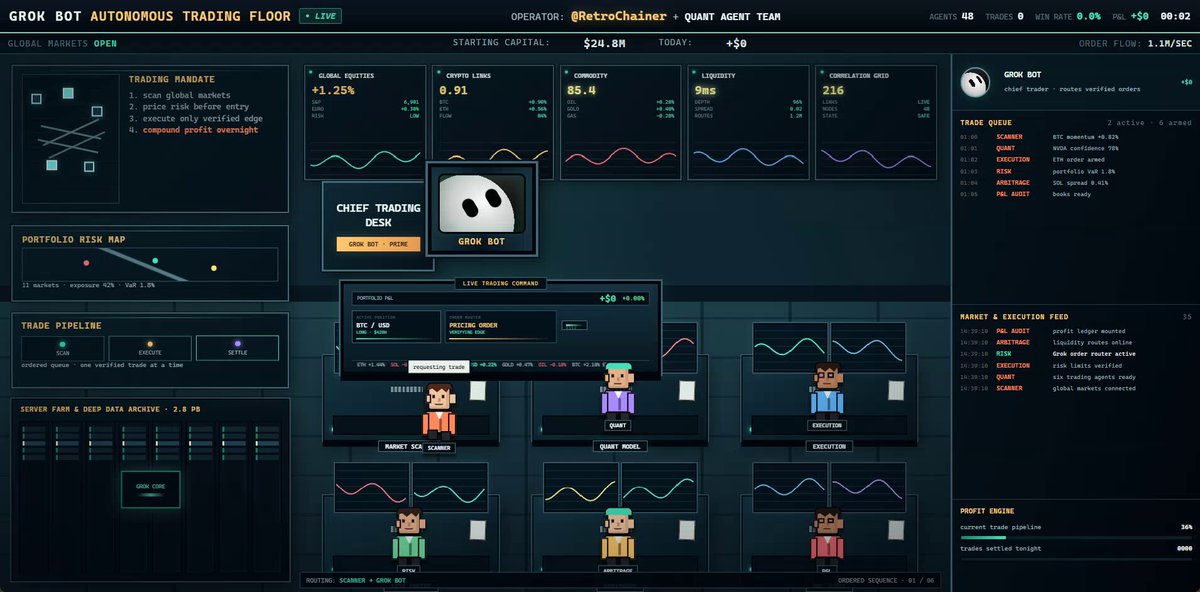
Task: Click the QUANT MODEL desk label
Action: click(618, 446)
